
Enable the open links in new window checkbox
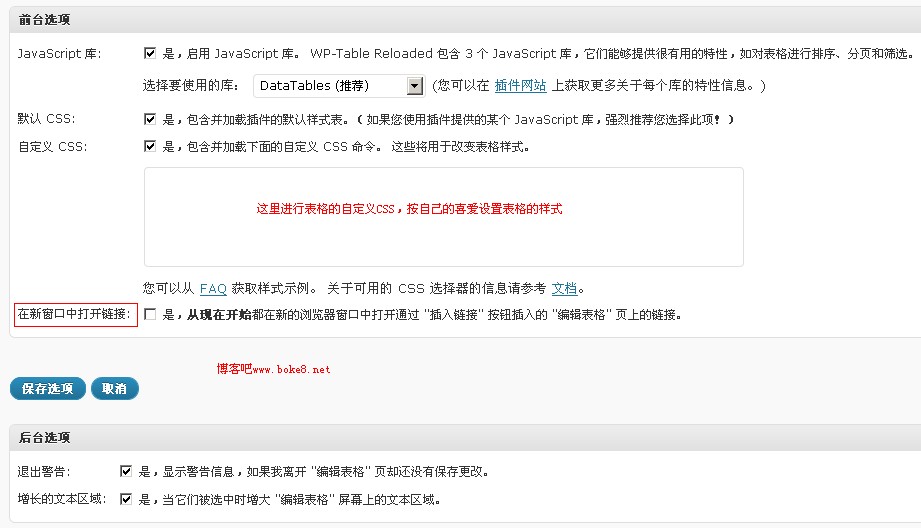click(150, 314)
